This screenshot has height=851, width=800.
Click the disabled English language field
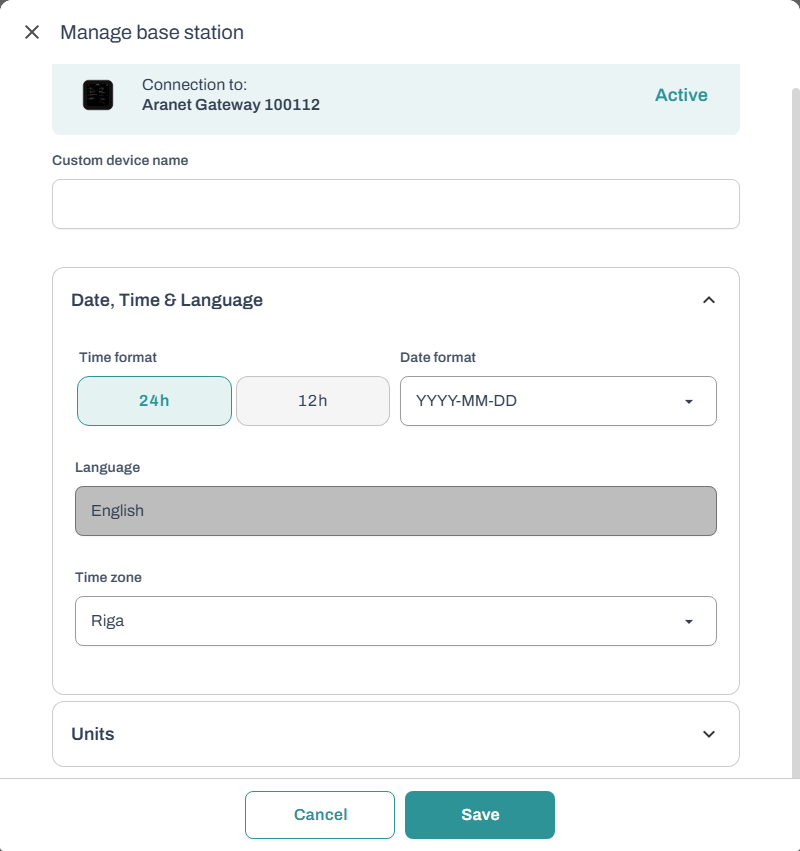[x=395, y=511]
